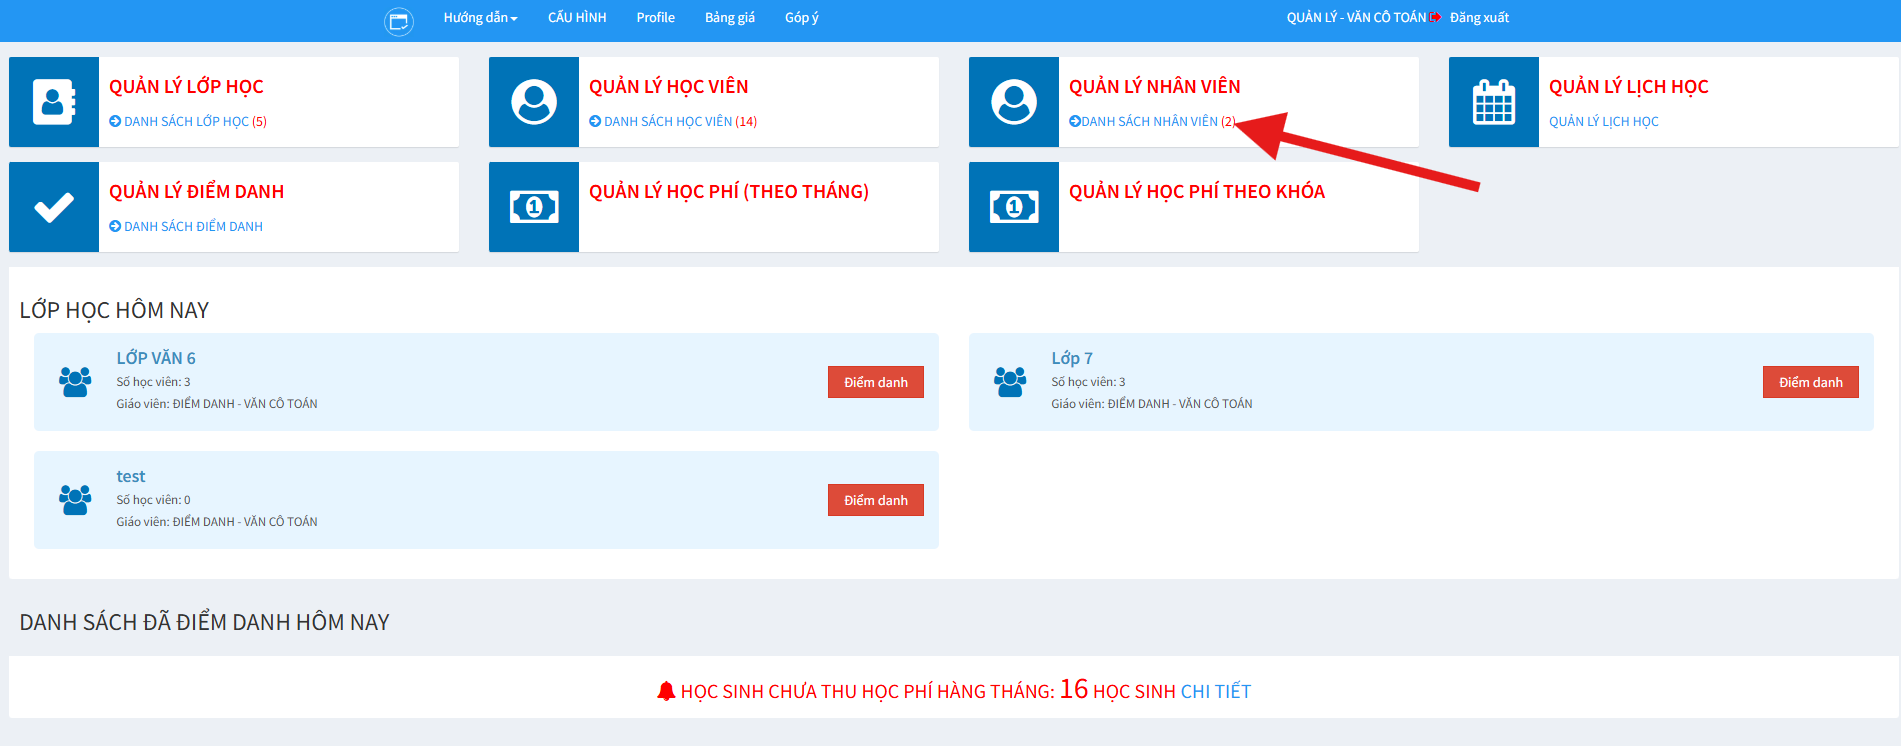Click the checkmark attendance icon tile
Image resolution: width=1901 pixels, height=746 pixels.
pos(54,207)
